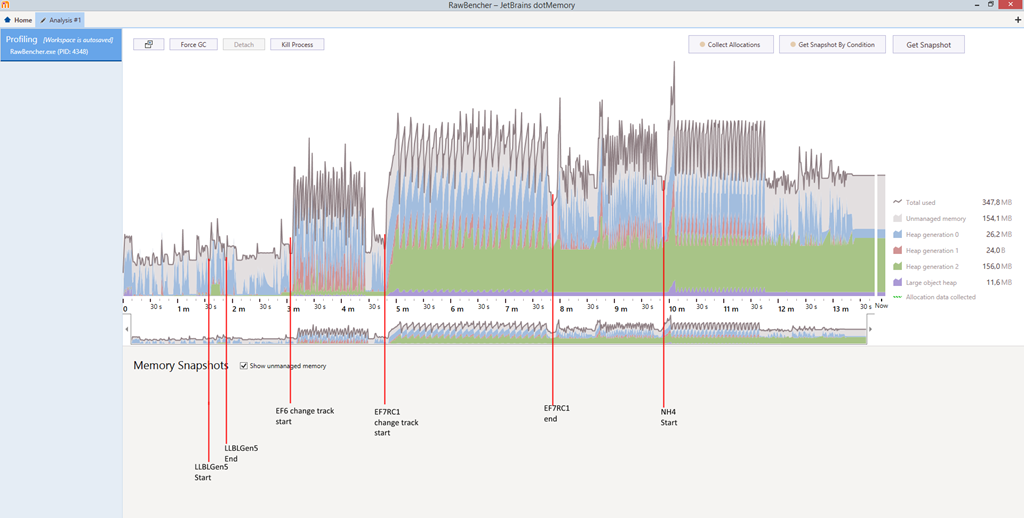Click the dotMemory app icon in title bar
This screenshot has width=1024, height=518.
click(5, 5)
